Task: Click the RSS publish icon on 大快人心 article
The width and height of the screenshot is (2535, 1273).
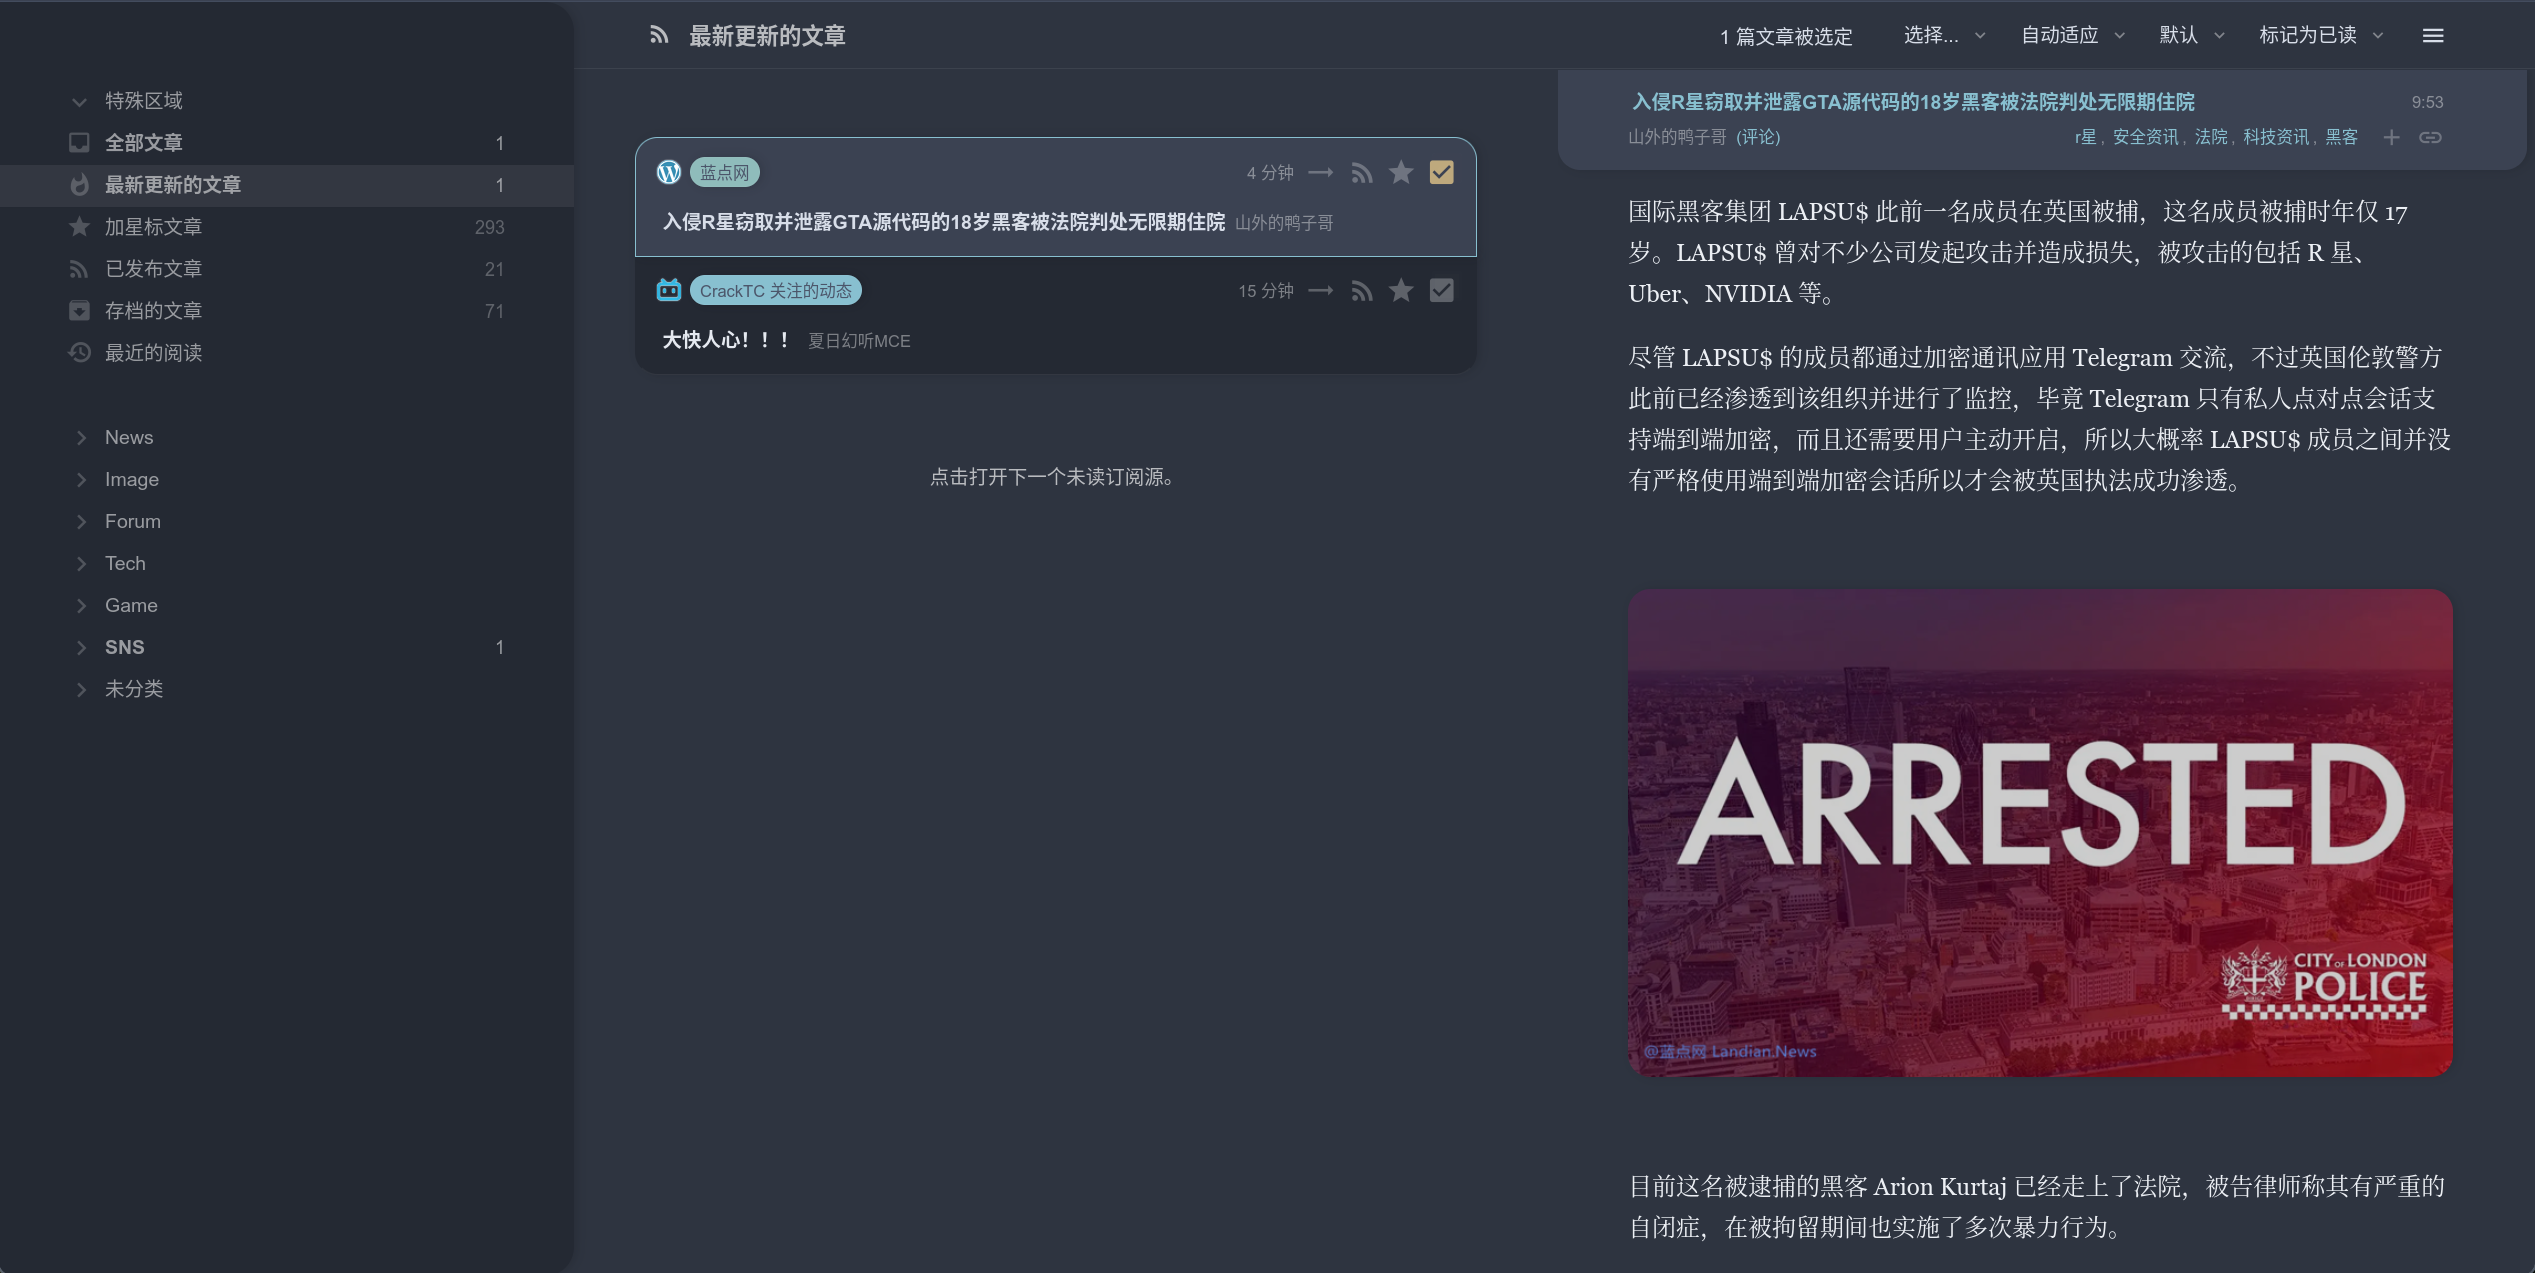Action: coord(1361,291)
